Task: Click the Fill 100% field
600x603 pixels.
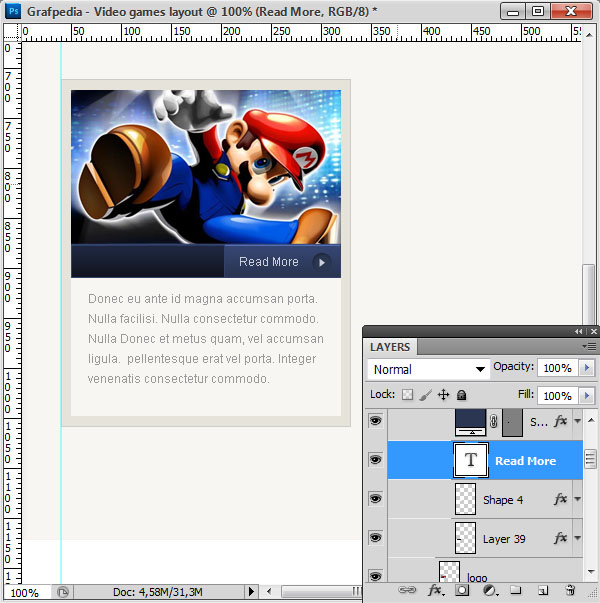Action: [558, 396]
